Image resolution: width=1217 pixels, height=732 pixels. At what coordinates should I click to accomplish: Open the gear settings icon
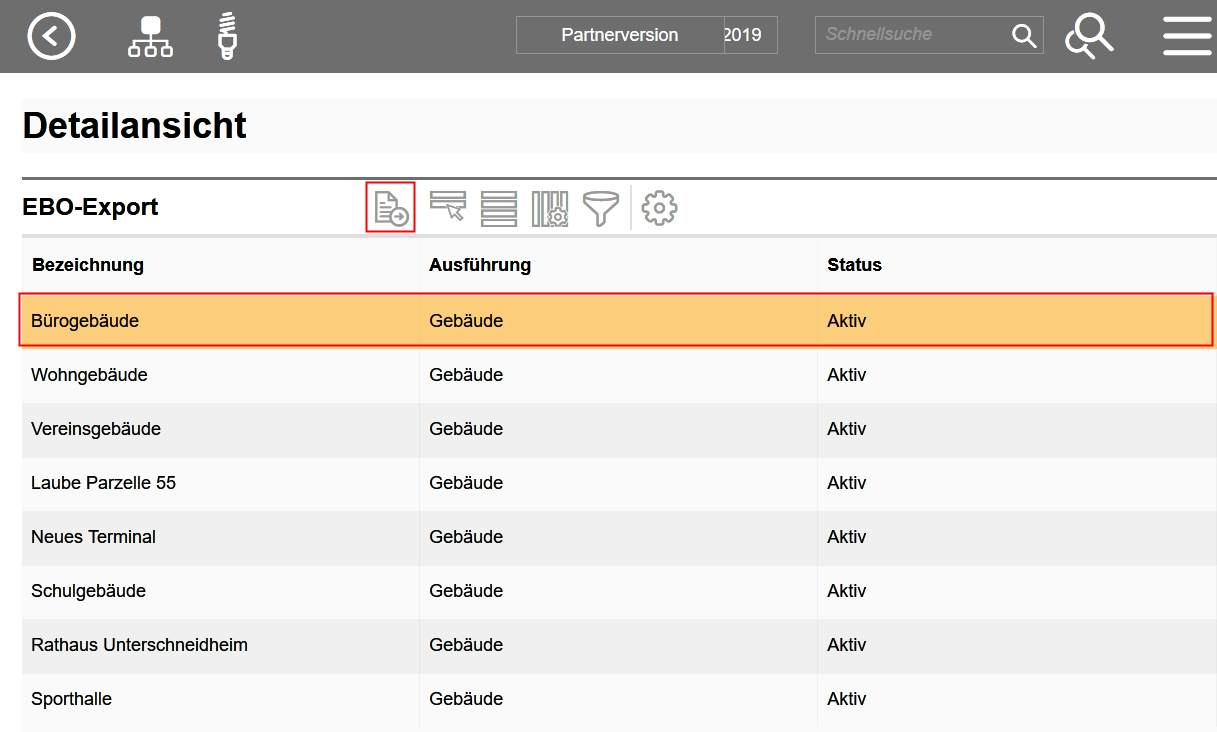point(659,208)
